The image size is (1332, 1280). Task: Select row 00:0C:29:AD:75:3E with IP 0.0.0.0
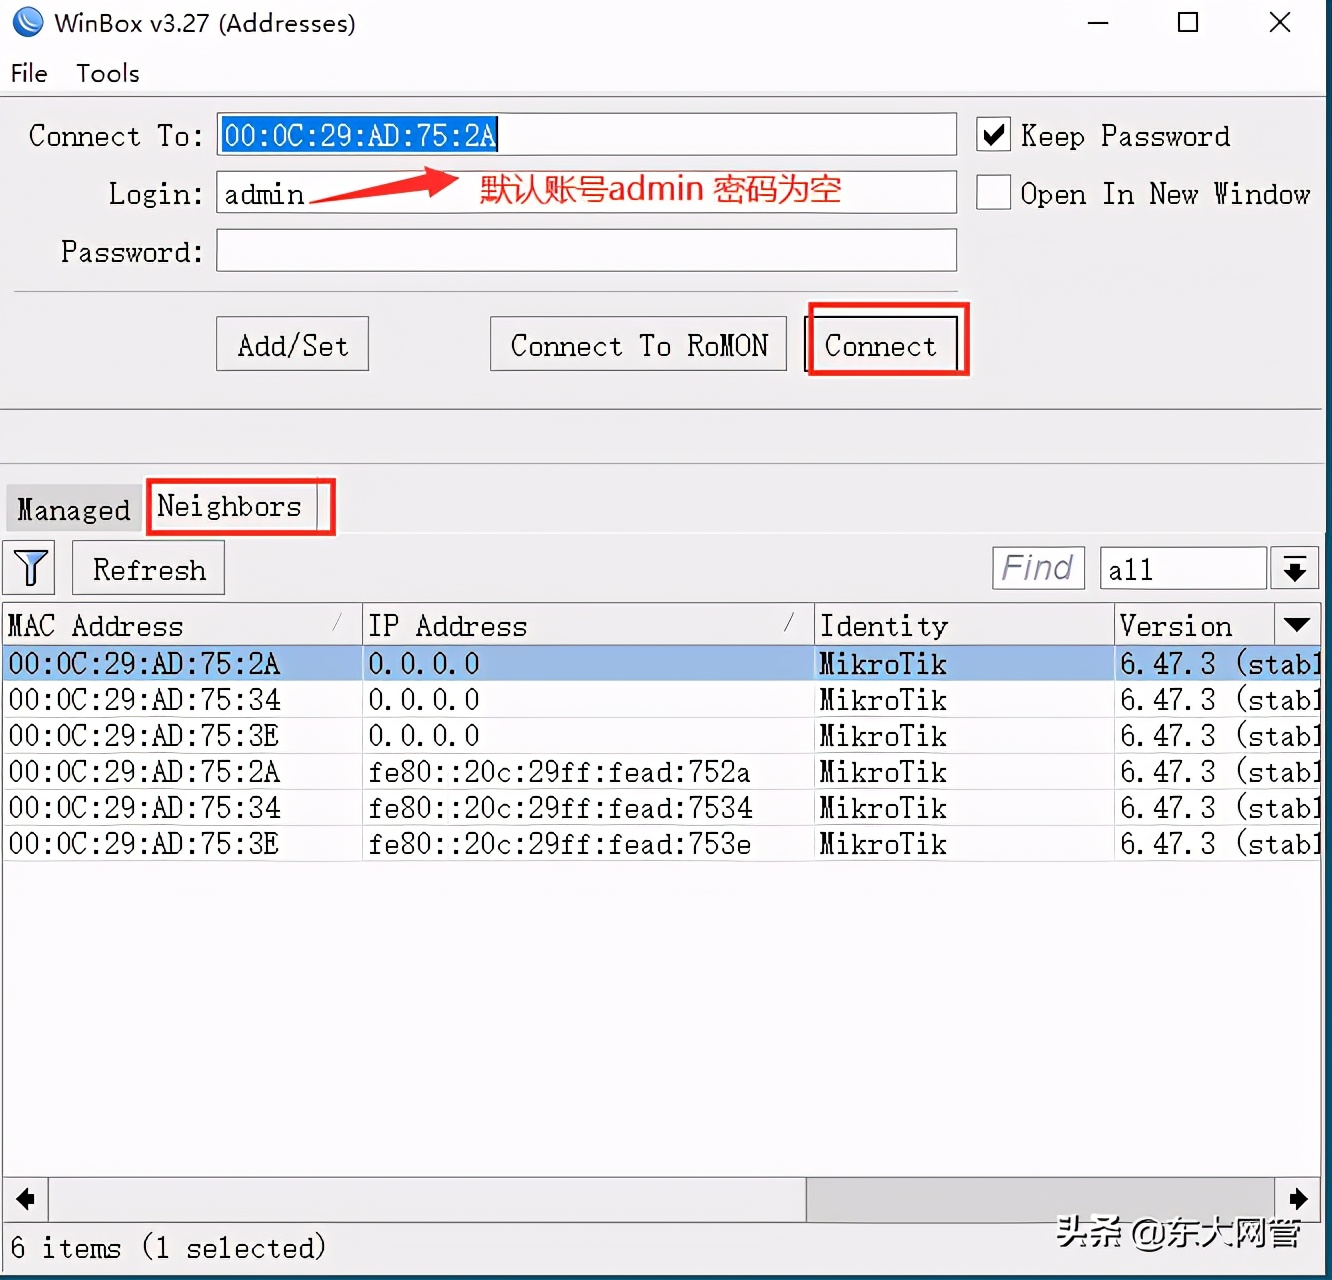[x=662, y=736]
